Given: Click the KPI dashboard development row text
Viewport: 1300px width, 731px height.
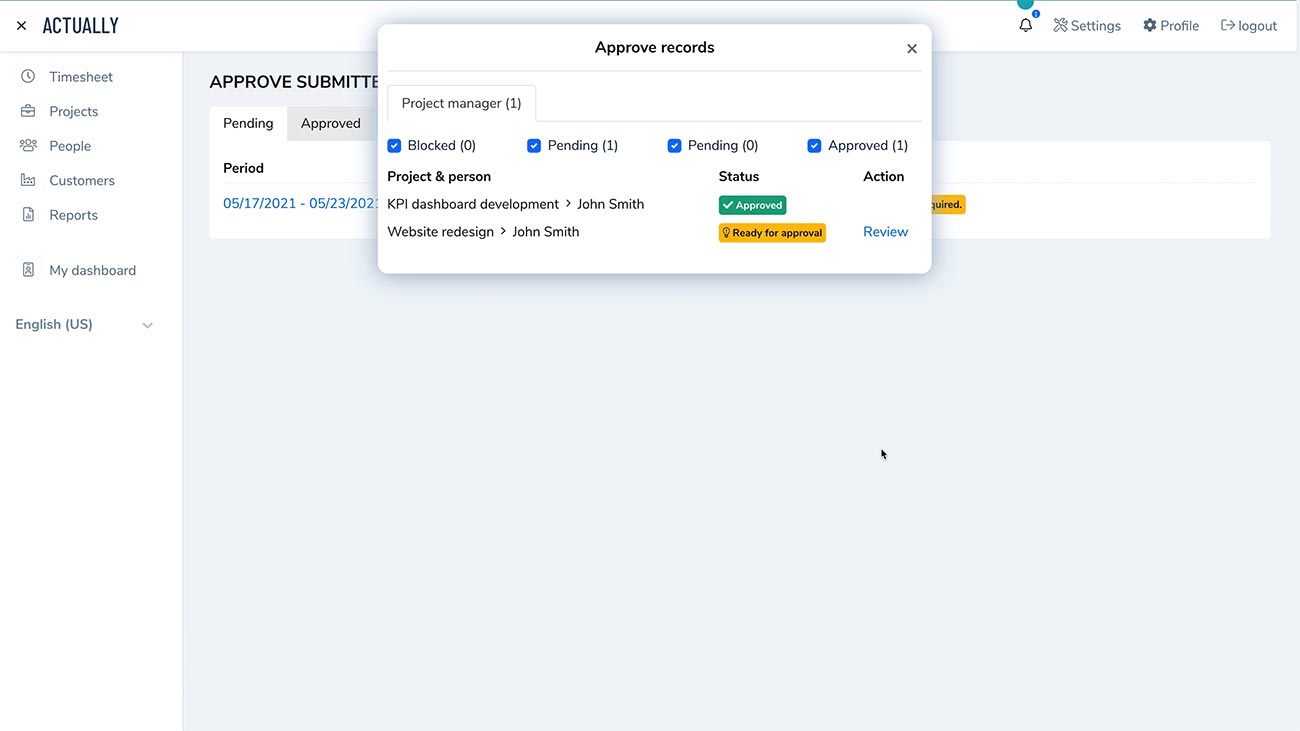Looking at the screenshot, I should 473,204.
